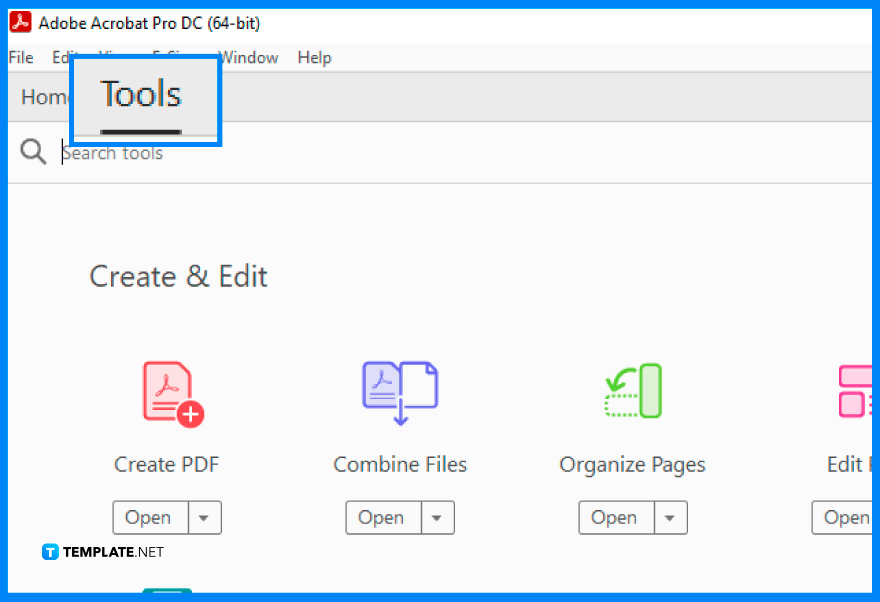Open the Window menu
Screen dimensions: 880x602
point(249,57)
